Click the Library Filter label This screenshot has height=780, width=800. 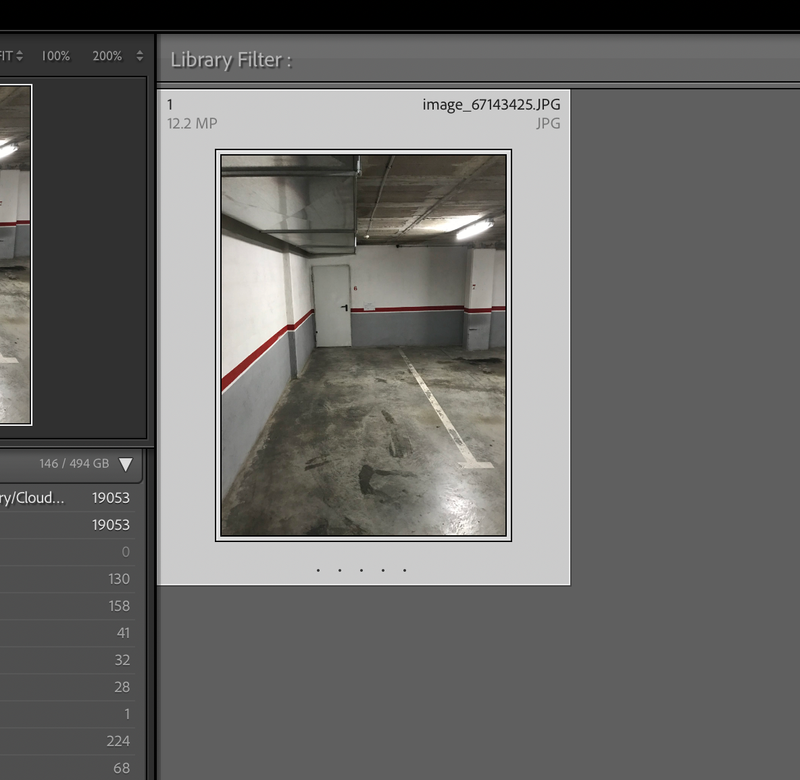pos(231,60)
